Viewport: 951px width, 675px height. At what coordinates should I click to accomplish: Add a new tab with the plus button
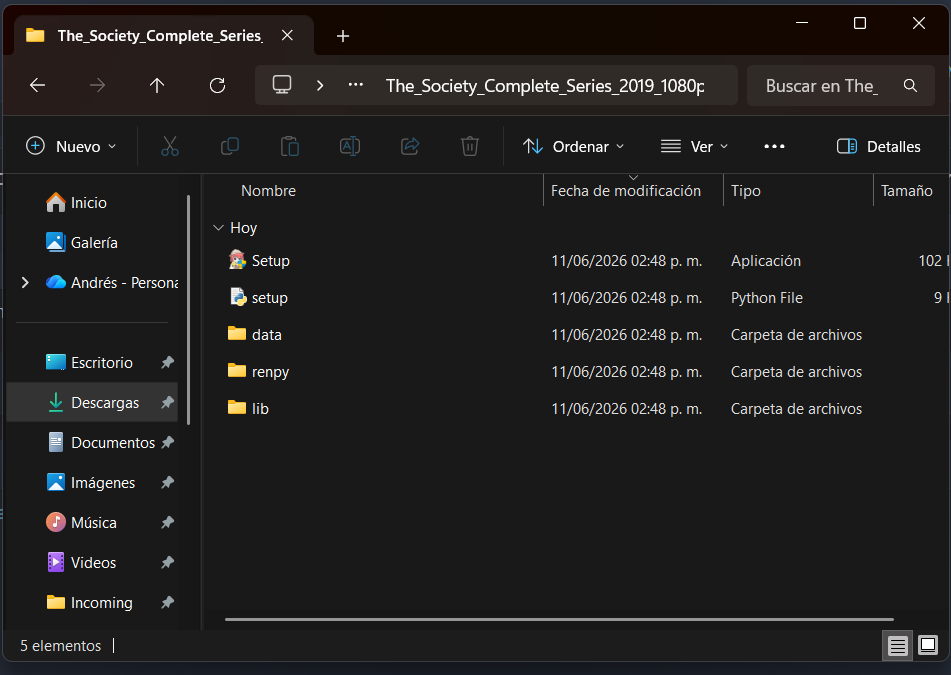tap(343, 36)
